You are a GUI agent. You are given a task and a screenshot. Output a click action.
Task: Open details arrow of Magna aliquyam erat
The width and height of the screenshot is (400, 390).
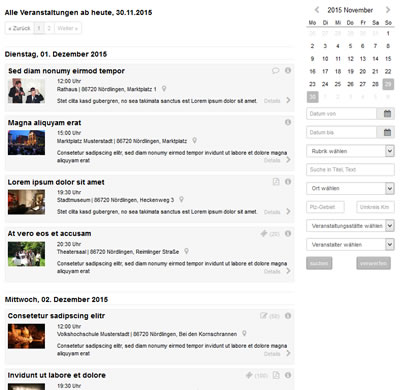[x=288, y=160]
